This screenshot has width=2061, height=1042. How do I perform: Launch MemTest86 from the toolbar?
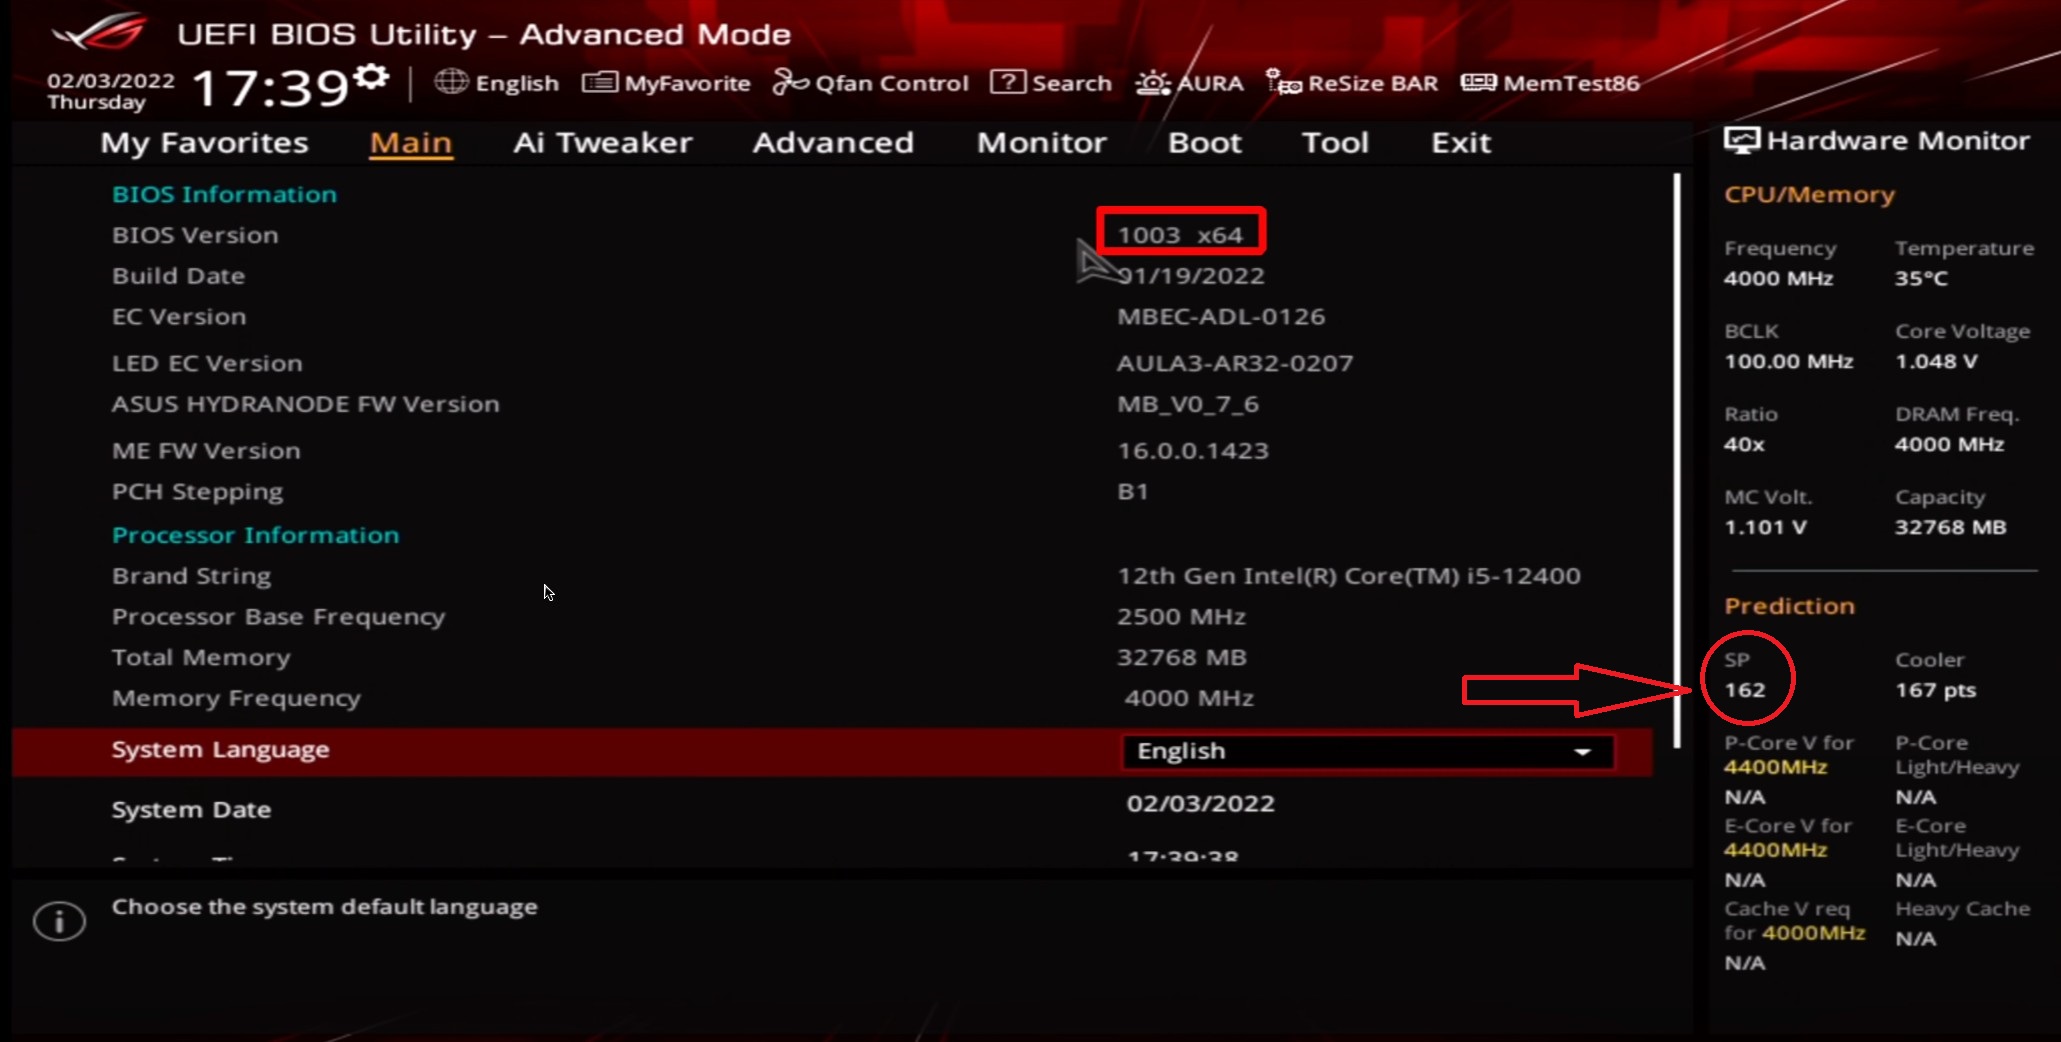1550,83
